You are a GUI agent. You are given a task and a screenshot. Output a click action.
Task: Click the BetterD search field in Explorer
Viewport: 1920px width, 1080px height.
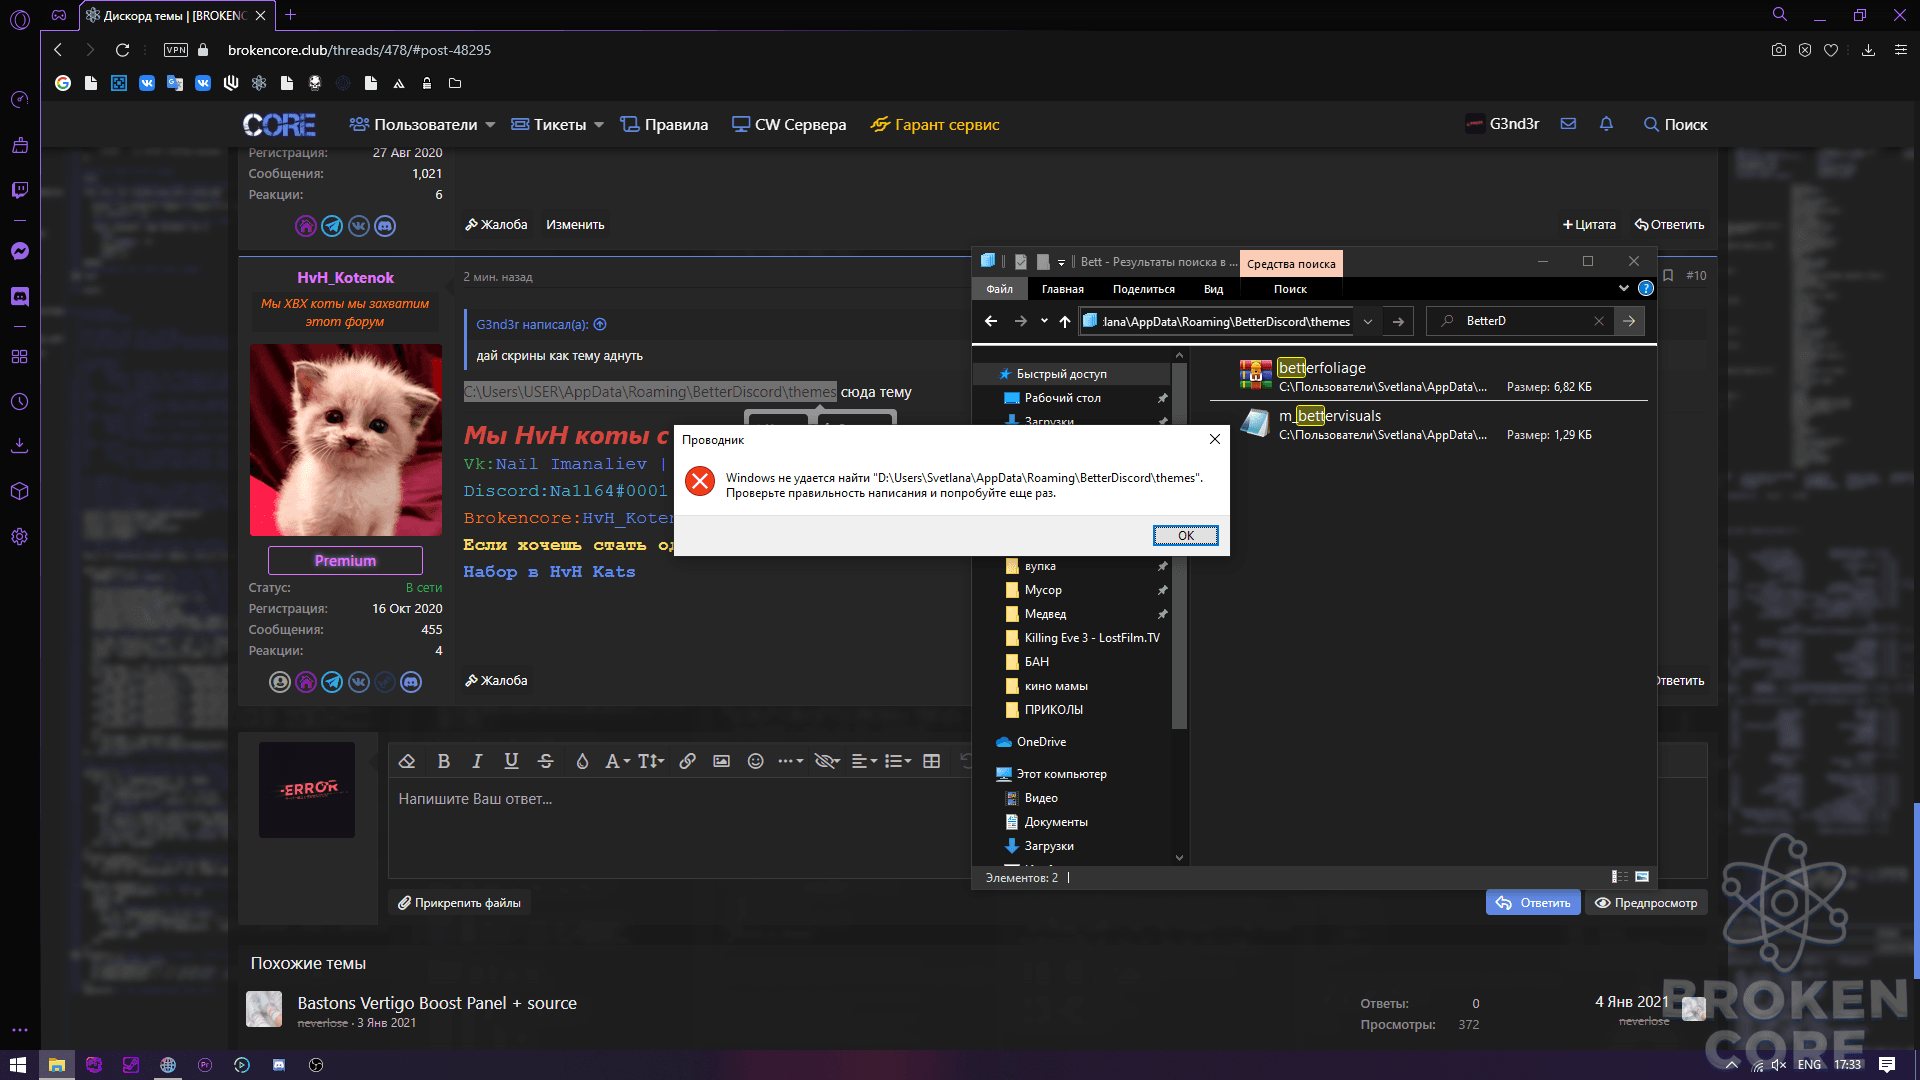pos(1520,321)
